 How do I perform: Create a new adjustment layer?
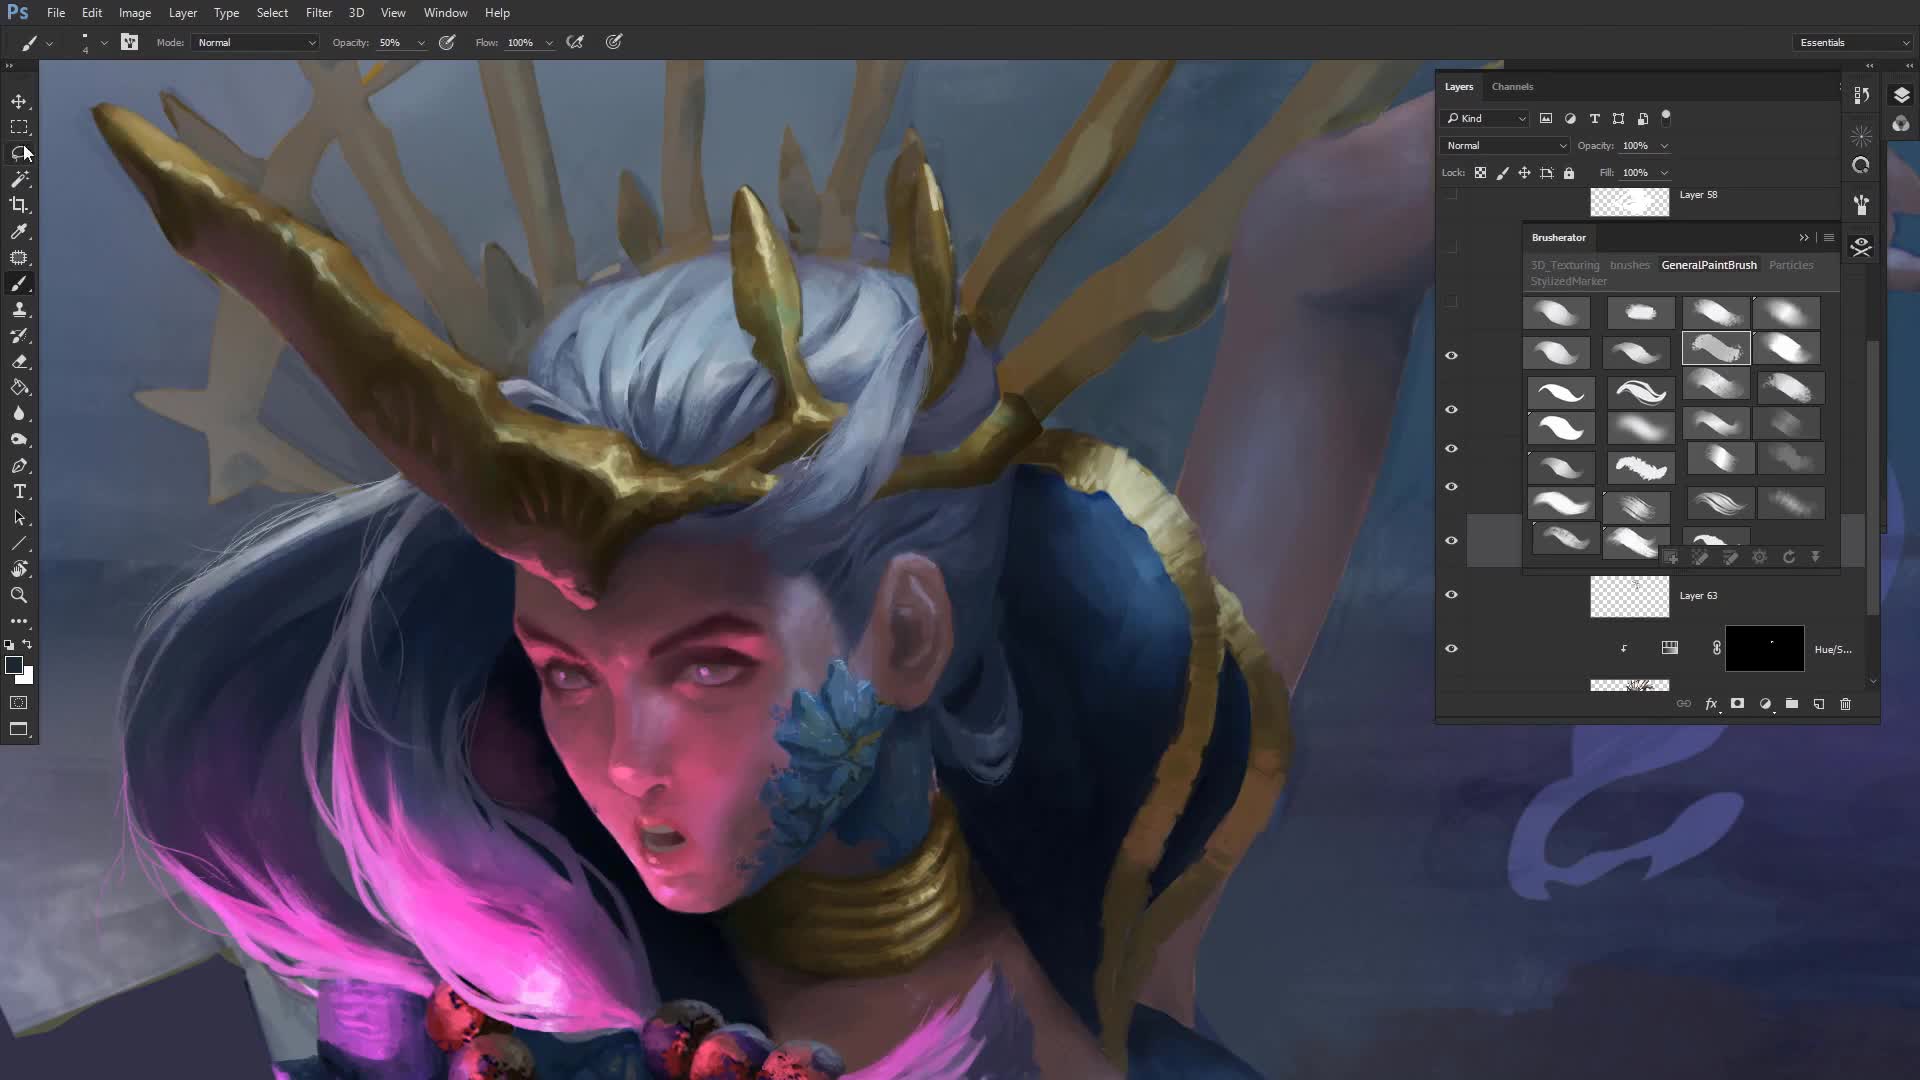coord(1765,704)
